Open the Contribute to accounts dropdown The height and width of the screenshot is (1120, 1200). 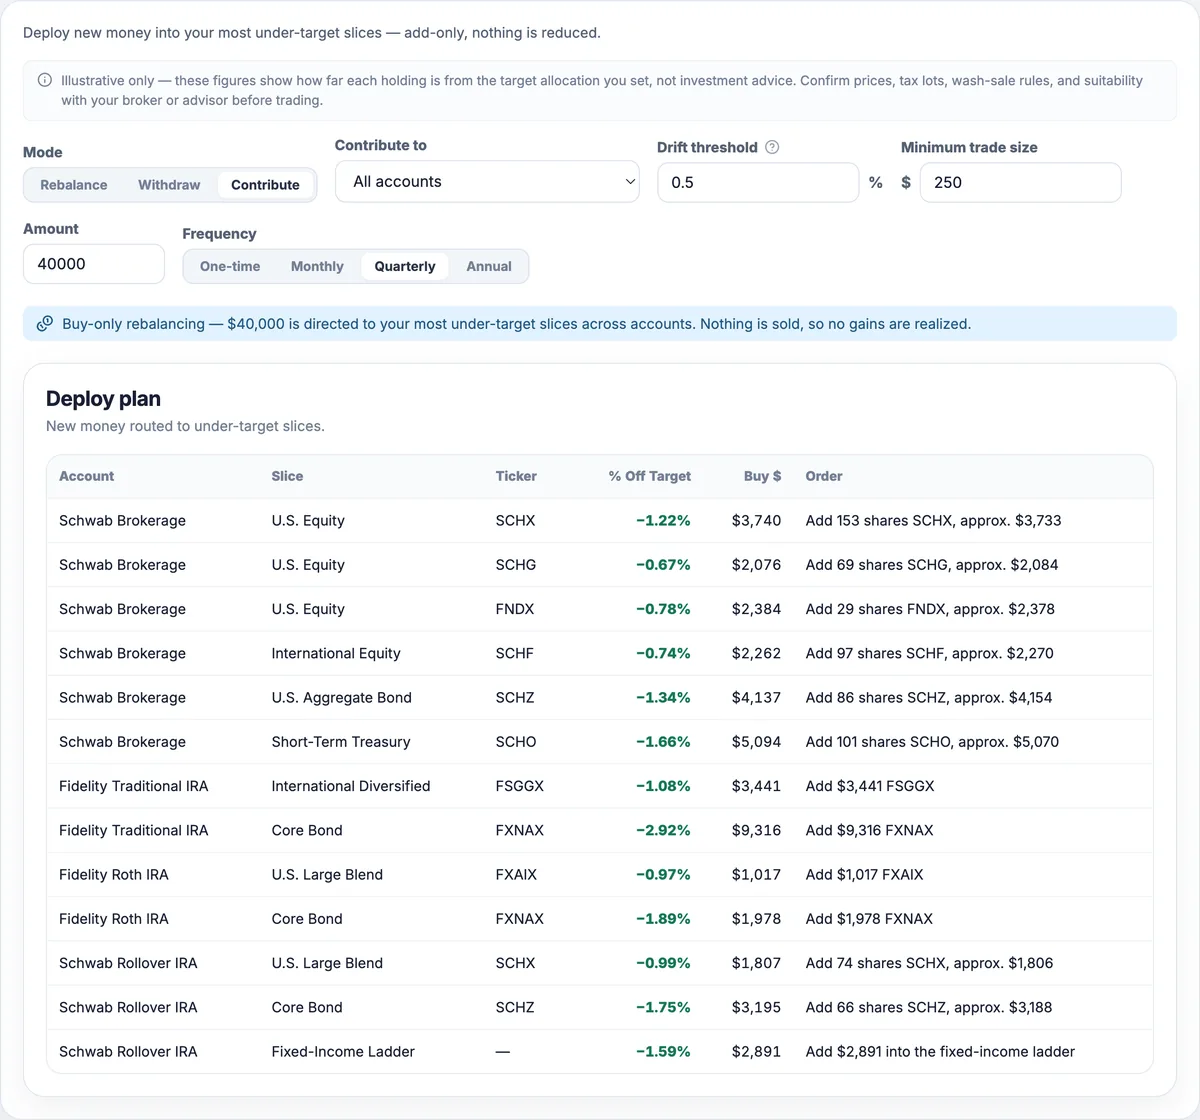(x=487, y=182)
